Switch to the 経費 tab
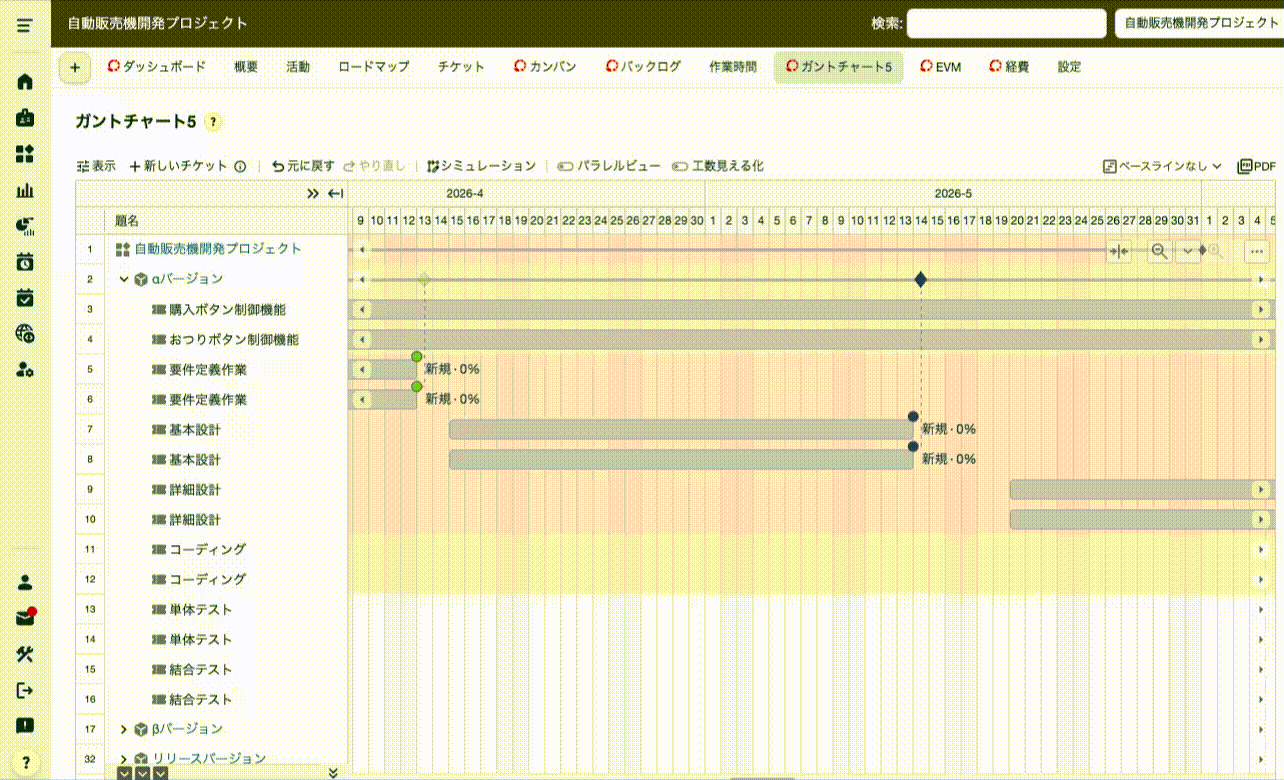 [x=1010, y=67]
